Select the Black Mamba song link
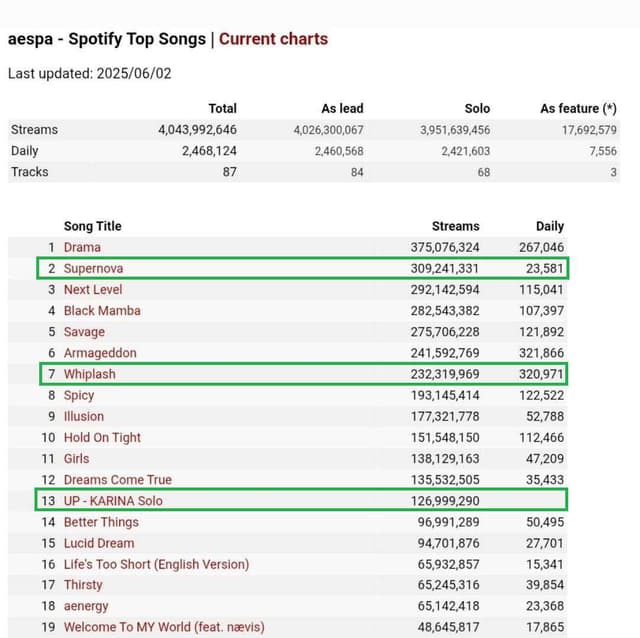The width and height of the screenshot is (640, 638). (x=102, y=310)
